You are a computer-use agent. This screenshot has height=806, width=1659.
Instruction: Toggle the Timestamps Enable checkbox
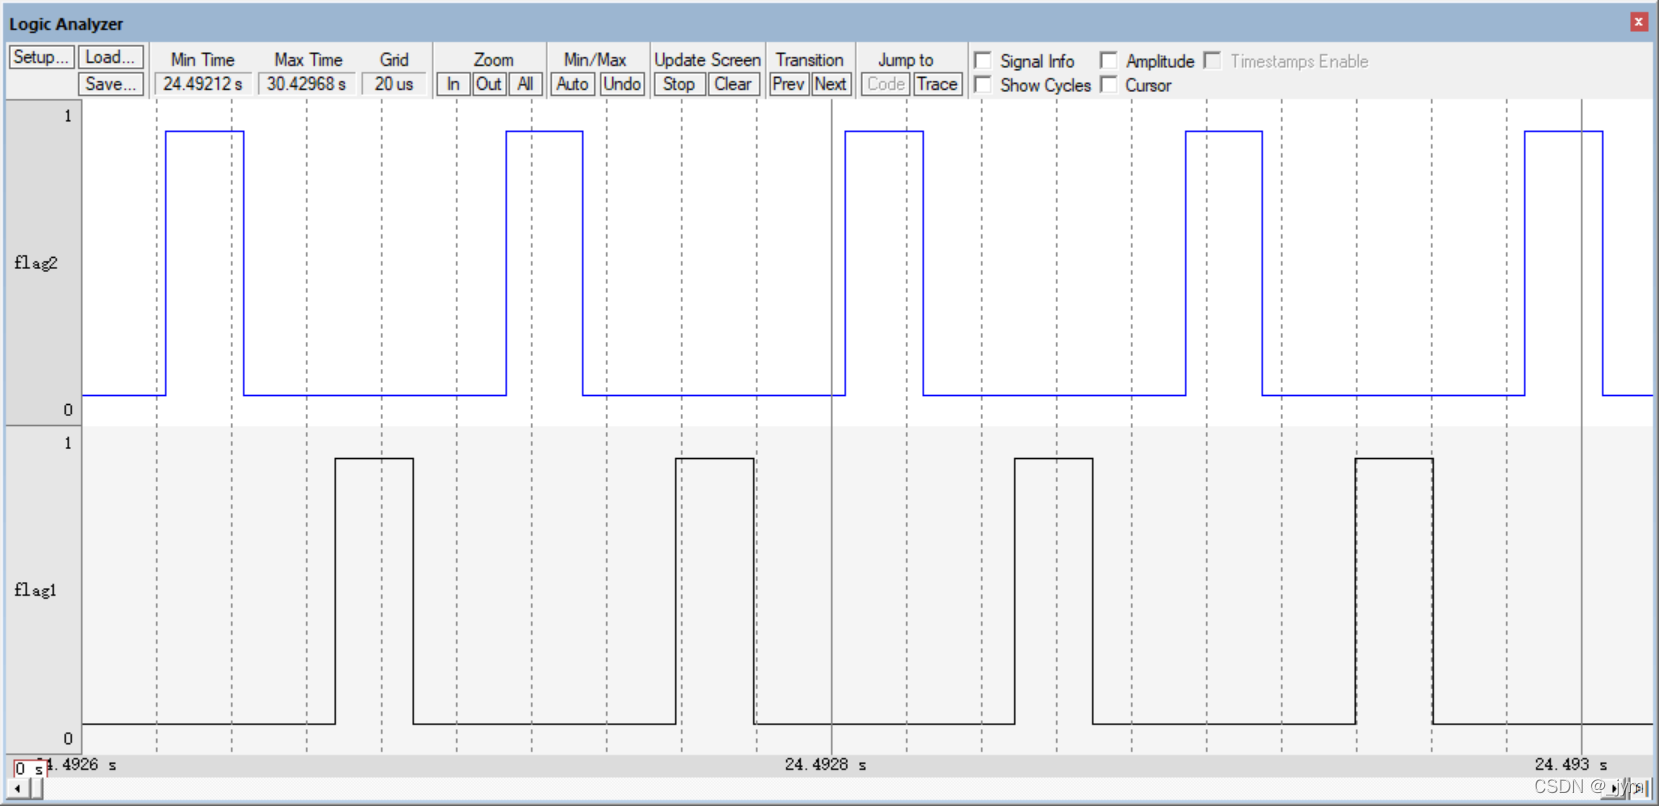coord(1212,60)
